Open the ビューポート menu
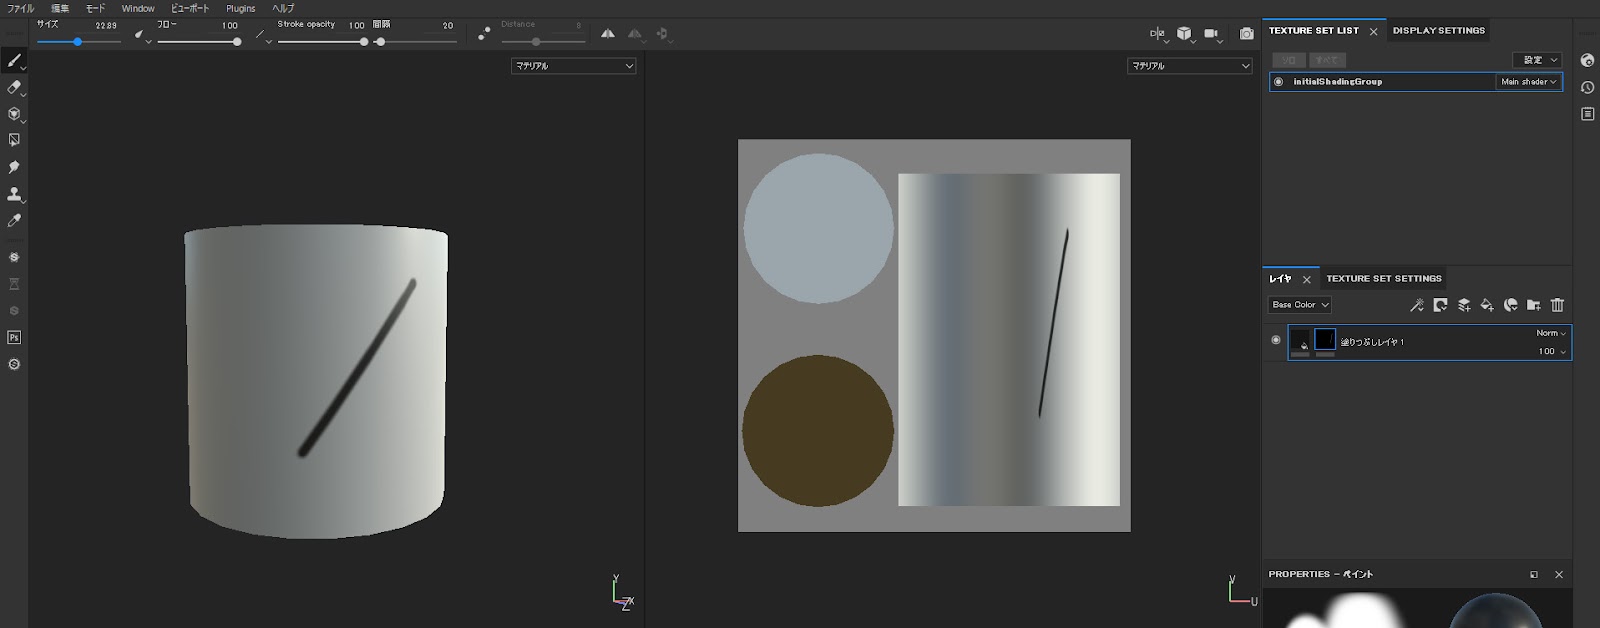The height and width of the screenshot is (628, 1600). (190, 8)
